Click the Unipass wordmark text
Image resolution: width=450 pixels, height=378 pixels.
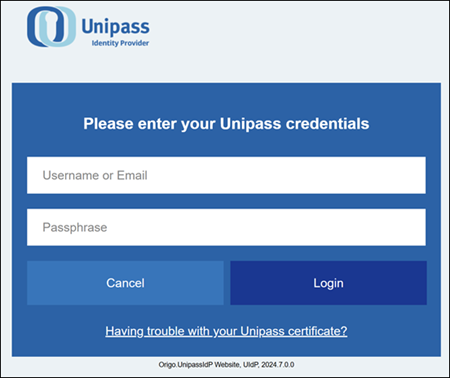click(116, 26)
